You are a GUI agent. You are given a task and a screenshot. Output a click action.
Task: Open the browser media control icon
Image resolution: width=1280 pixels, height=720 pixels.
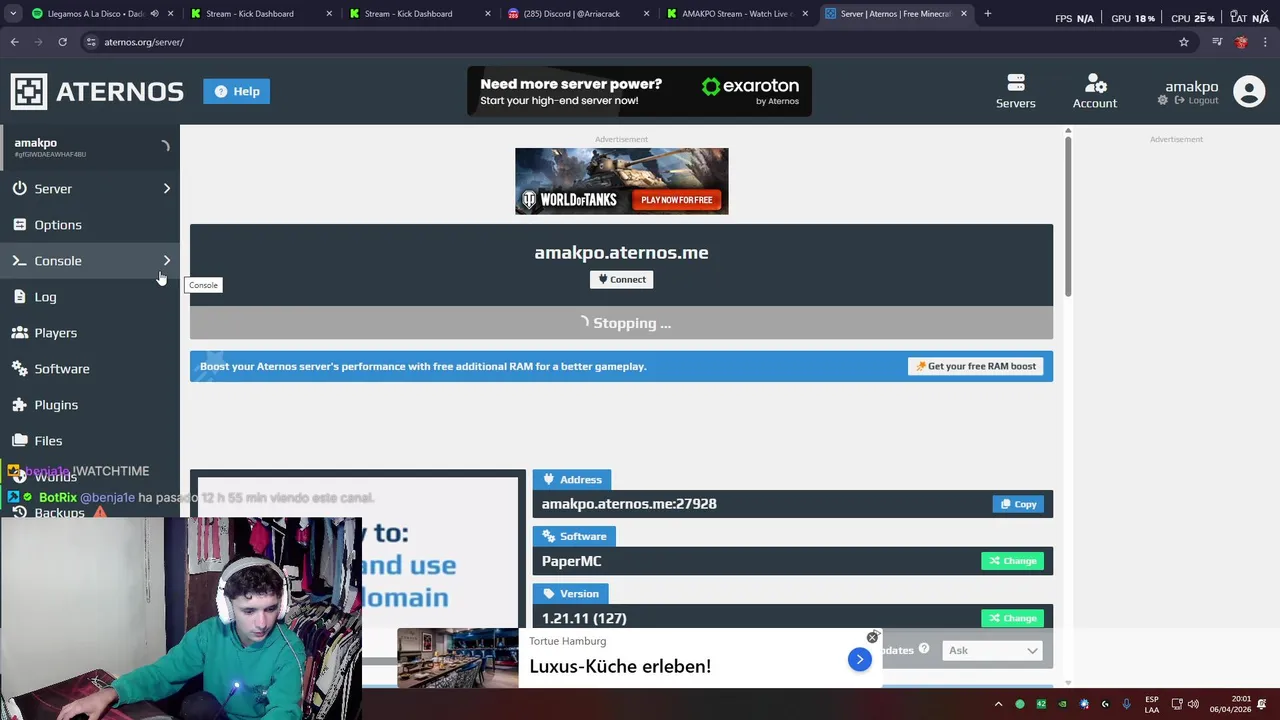click(1217, 42)
